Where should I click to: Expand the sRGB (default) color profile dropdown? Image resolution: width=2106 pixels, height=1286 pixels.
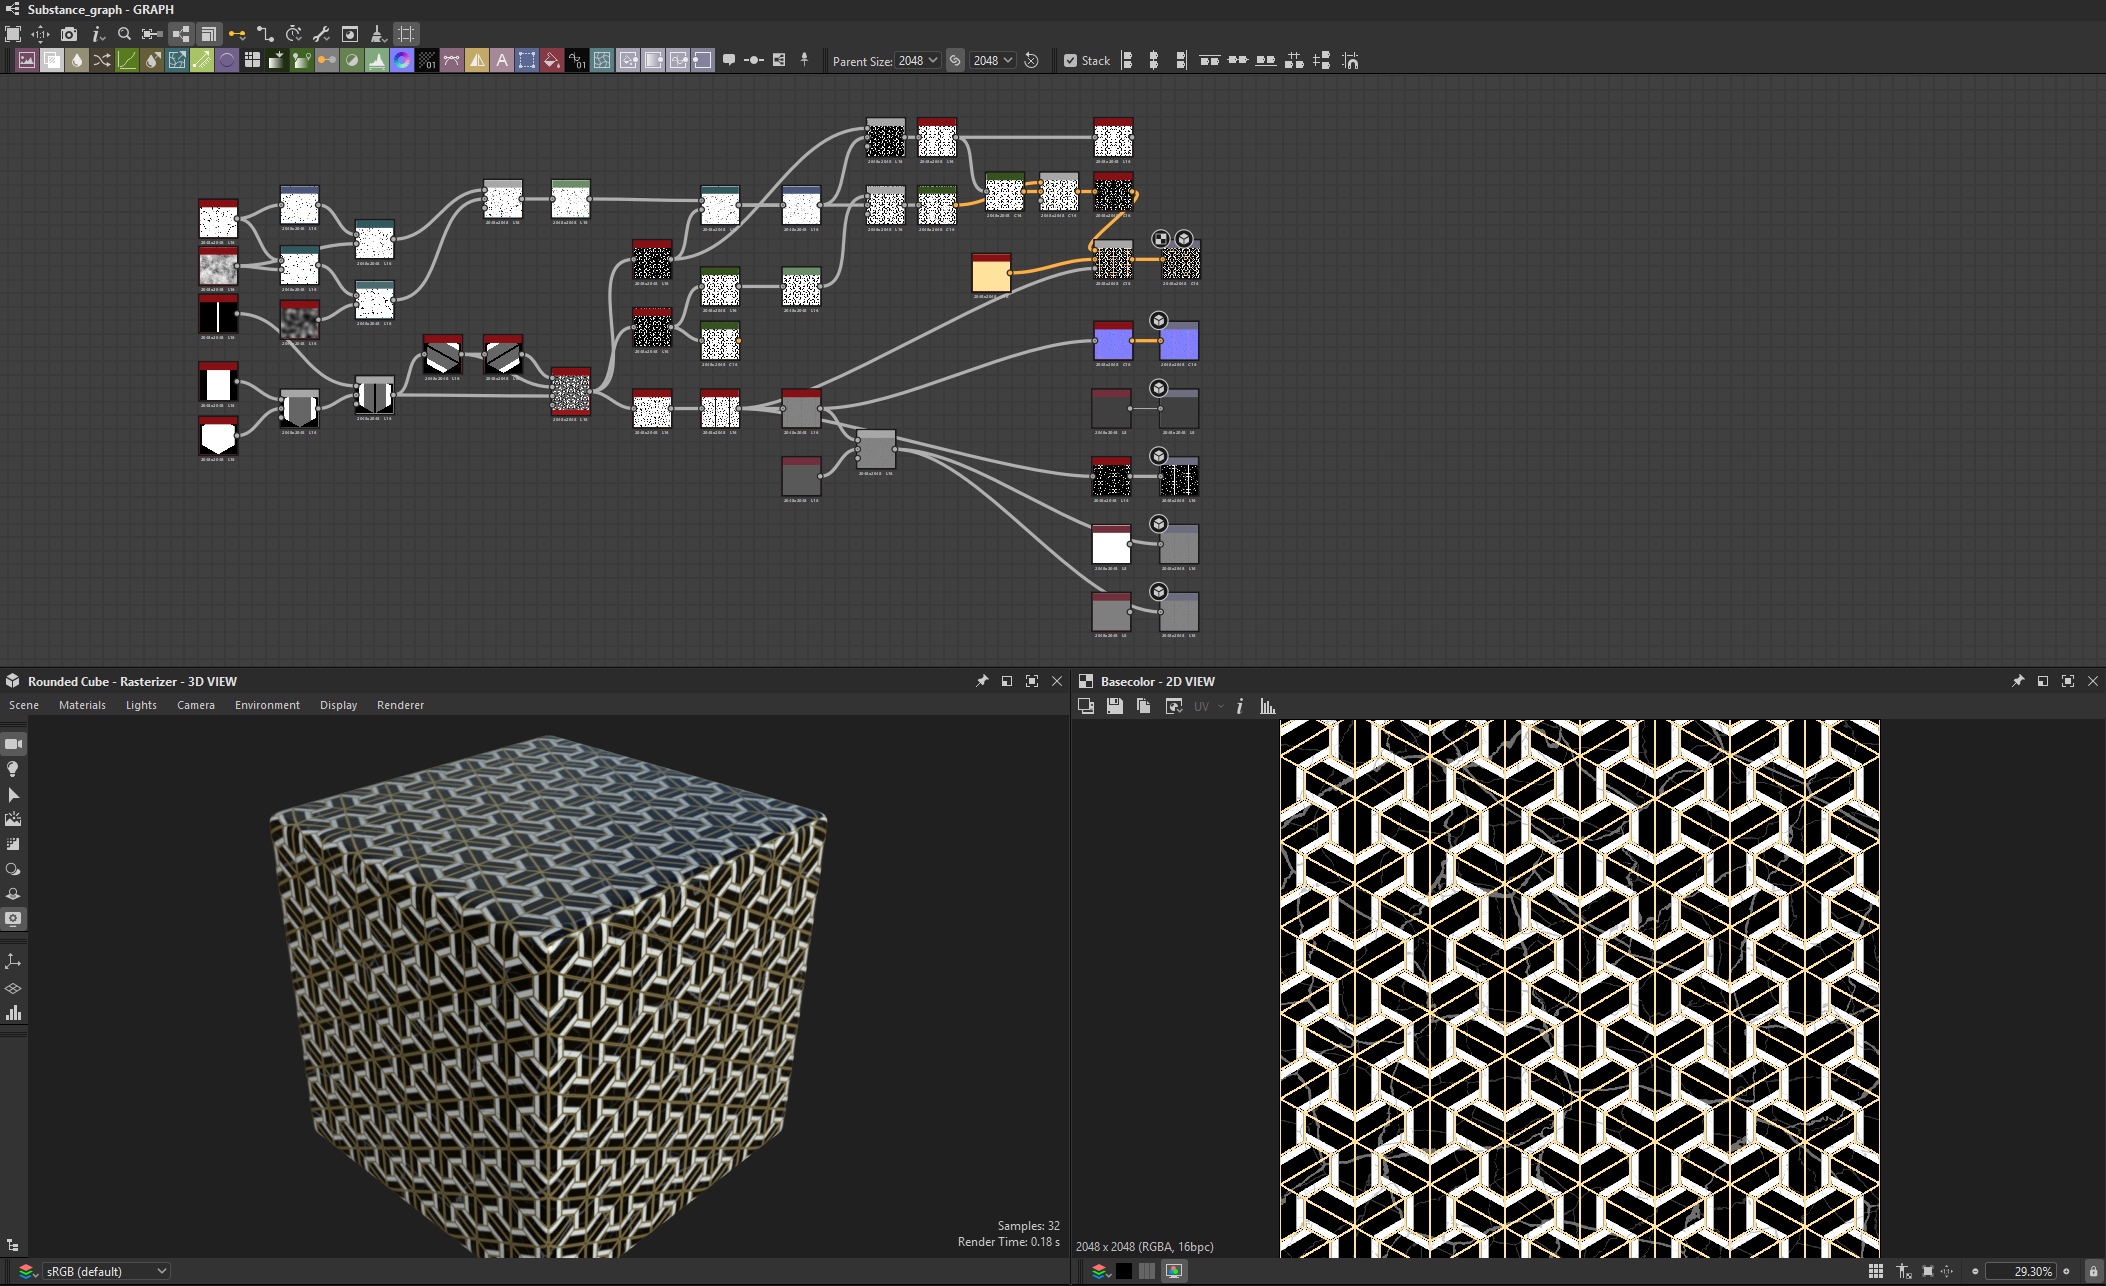[x=106, y=1271]
